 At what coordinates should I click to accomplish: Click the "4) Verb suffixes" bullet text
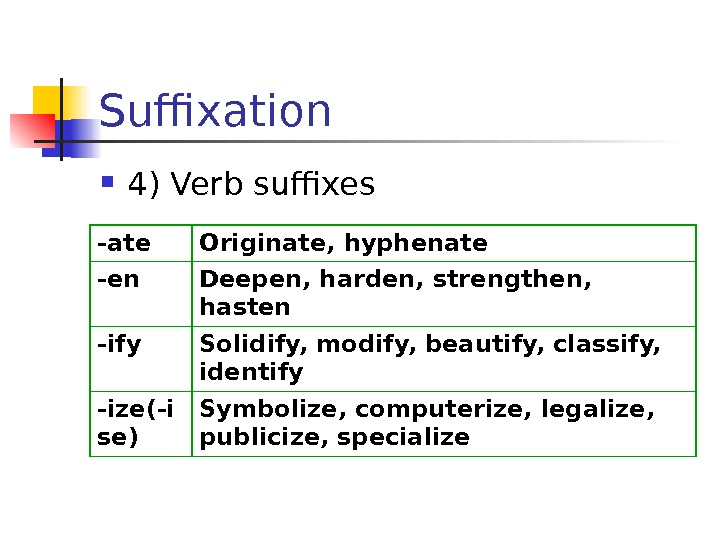tap(251, 184)
